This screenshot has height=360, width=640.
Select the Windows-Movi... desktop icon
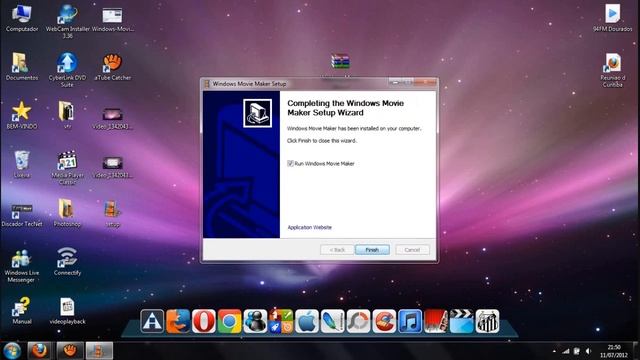113,19
